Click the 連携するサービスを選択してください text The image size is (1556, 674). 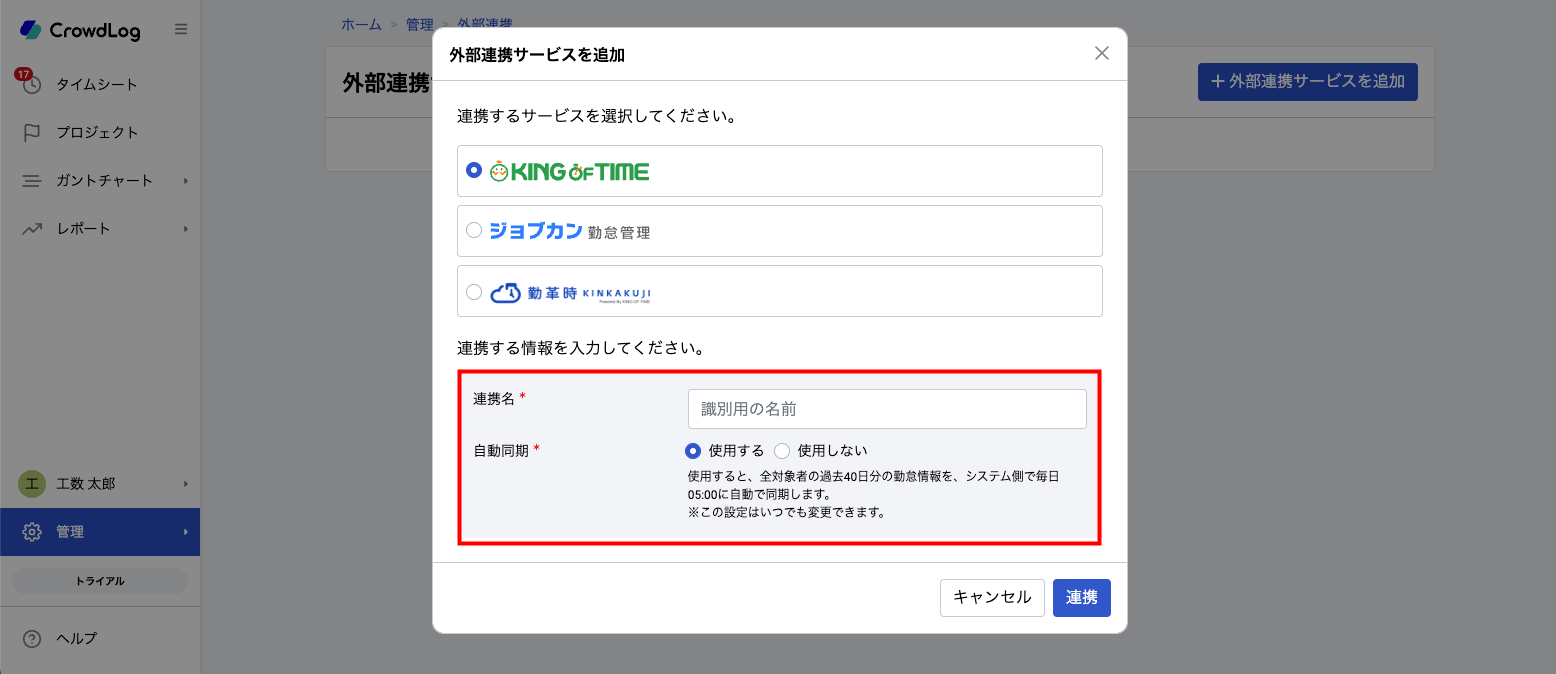pos(597,116)
